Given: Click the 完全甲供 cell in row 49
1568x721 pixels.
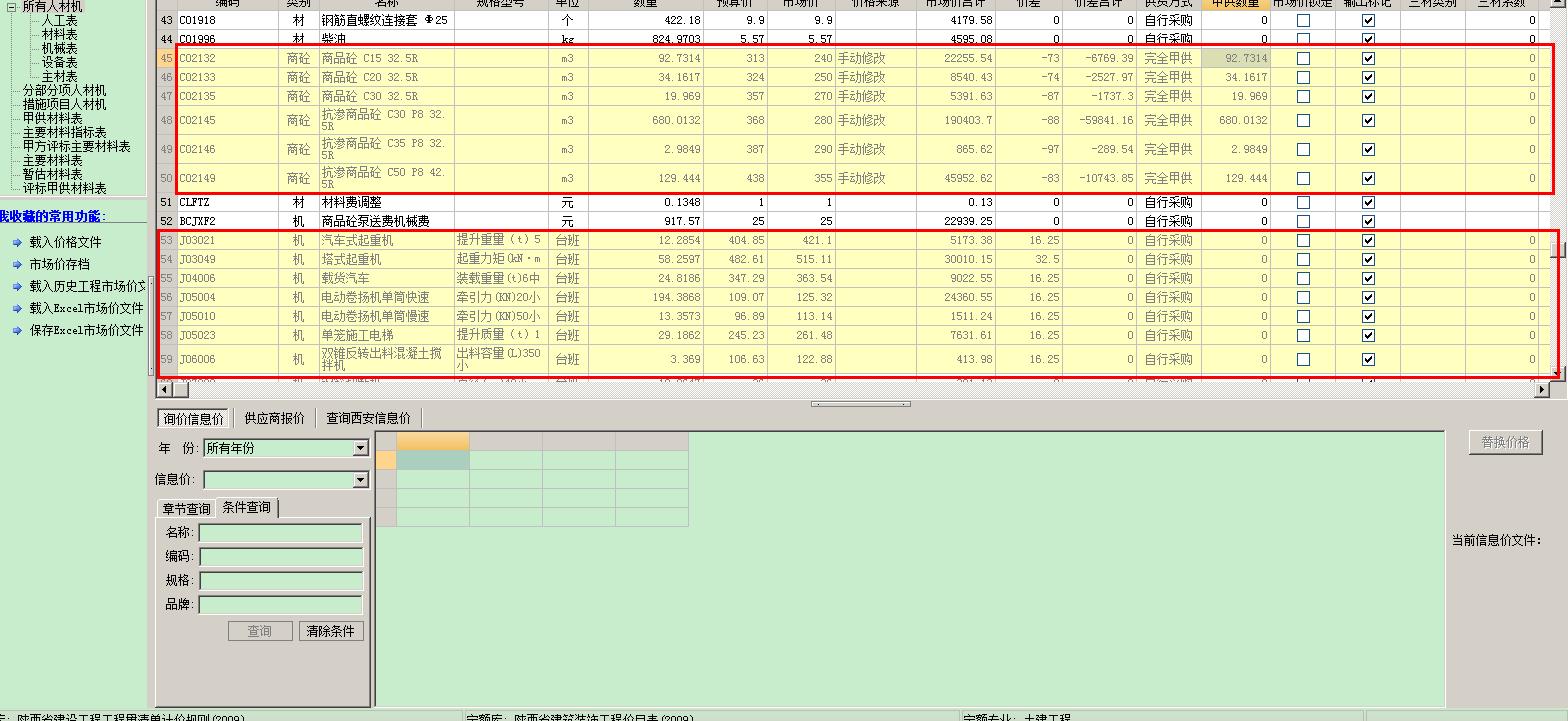Looking at the screenshot, I should (x=1168, y=149).
